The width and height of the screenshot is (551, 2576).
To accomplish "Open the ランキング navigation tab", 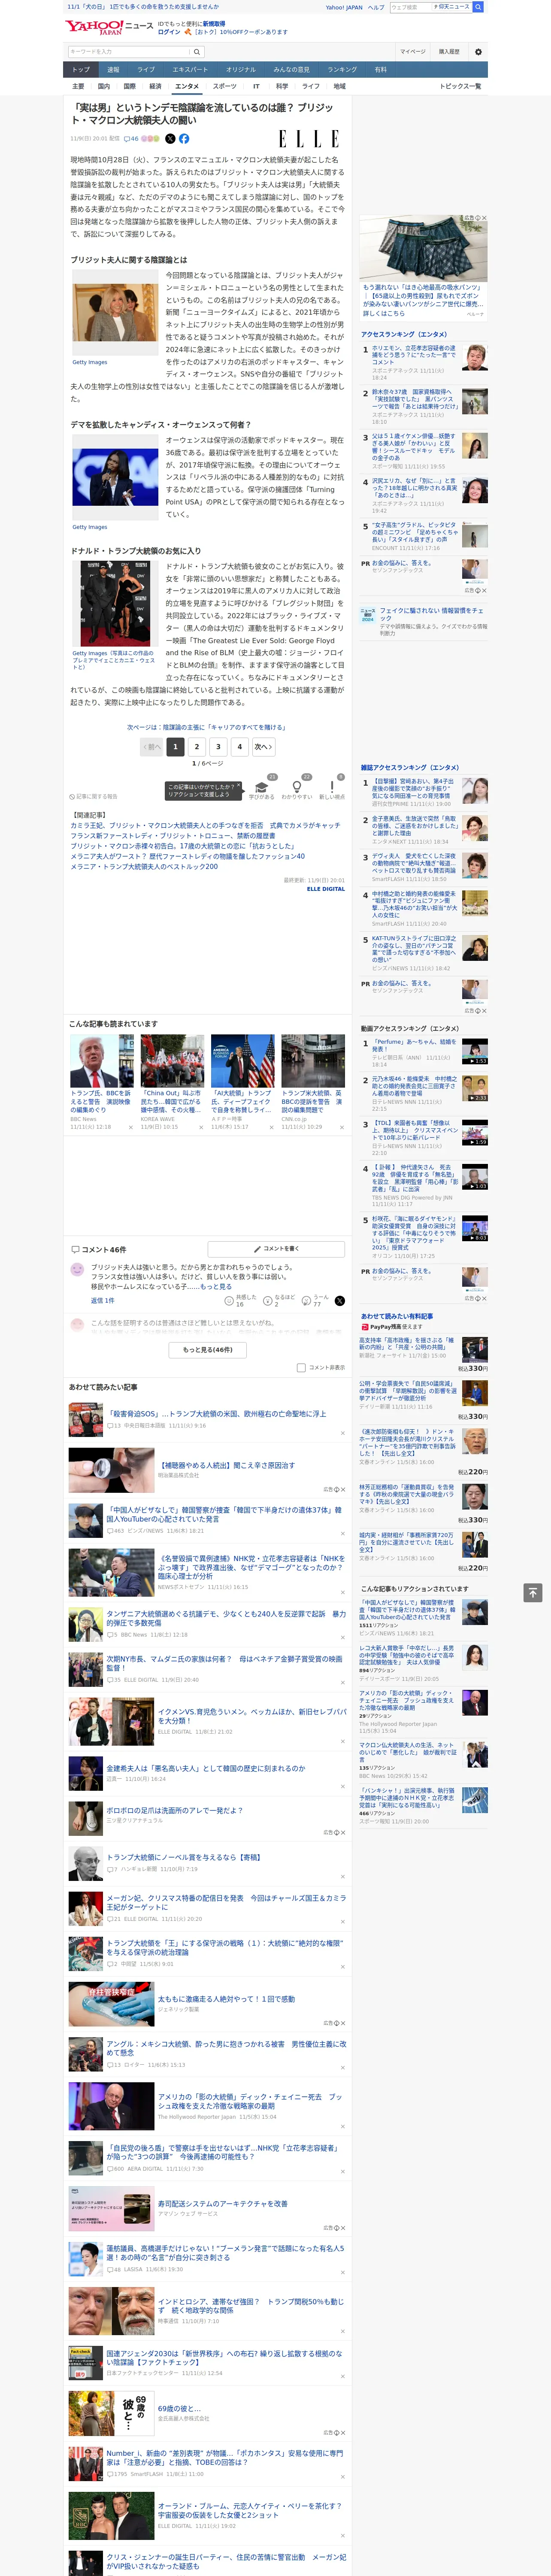I will 342,70.
